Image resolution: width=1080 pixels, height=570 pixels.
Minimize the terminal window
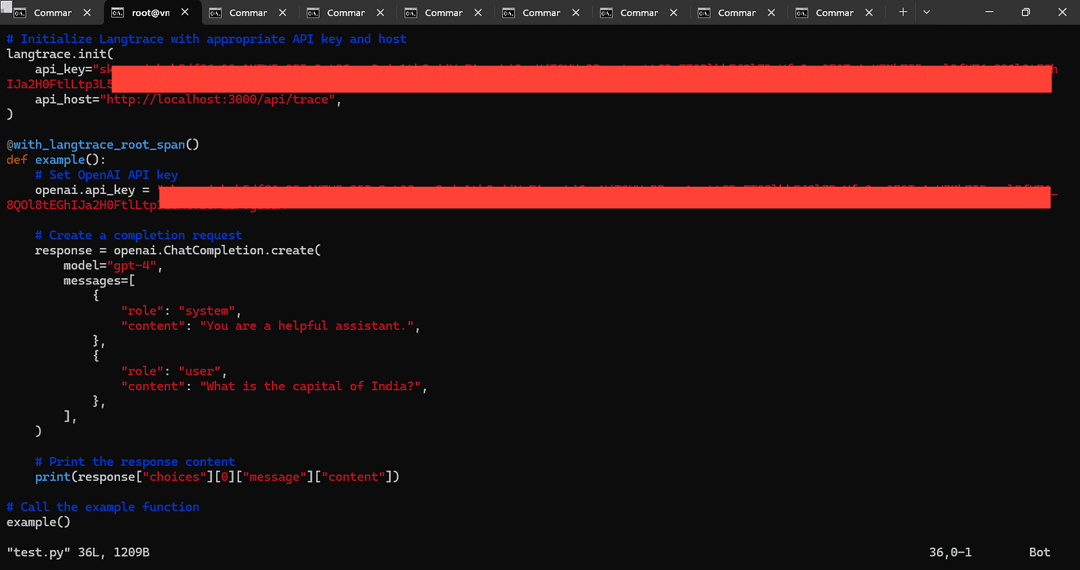[x=979, y=13]
